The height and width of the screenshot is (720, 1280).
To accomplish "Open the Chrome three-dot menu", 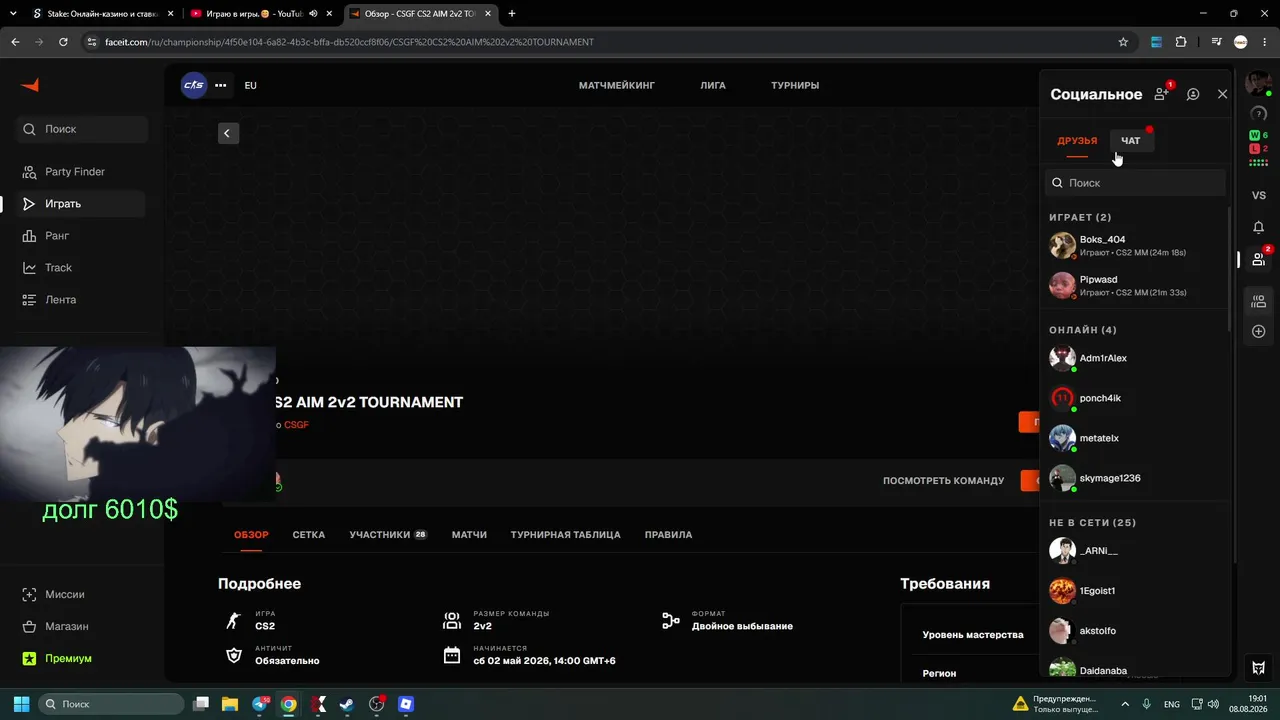I will tap(1265, 42).
